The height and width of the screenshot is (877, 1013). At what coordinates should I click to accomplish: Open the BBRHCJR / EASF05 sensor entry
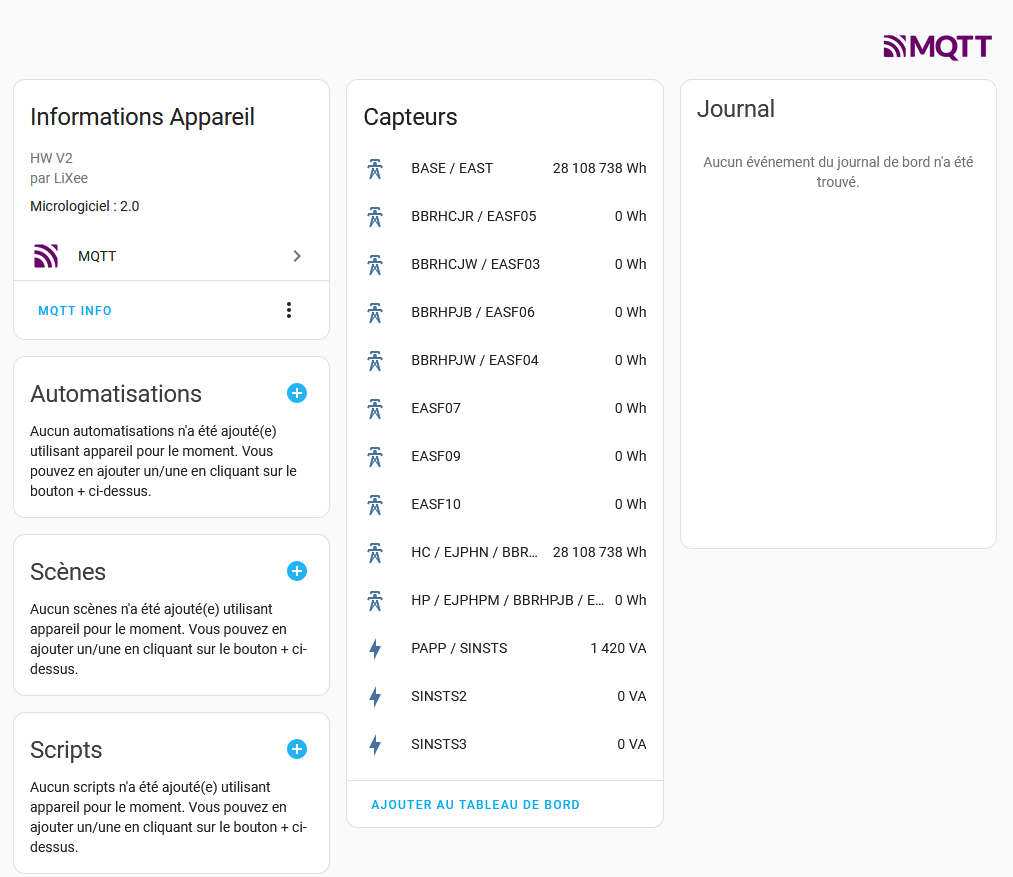point(505,217)
